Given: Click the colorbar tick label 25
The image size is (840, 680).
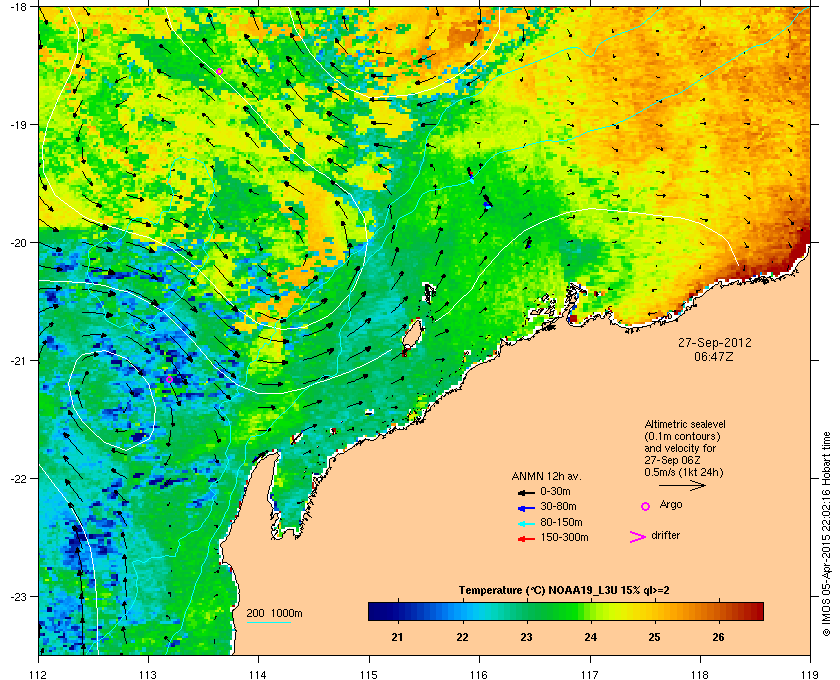Looking at the screenshot, I should click(654, 637).
